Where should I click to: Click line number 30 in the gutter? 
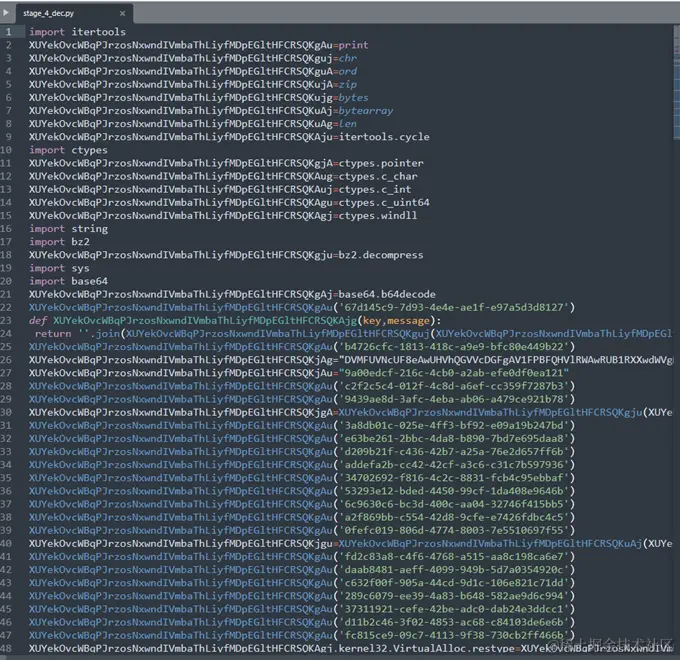coord(6,412)
